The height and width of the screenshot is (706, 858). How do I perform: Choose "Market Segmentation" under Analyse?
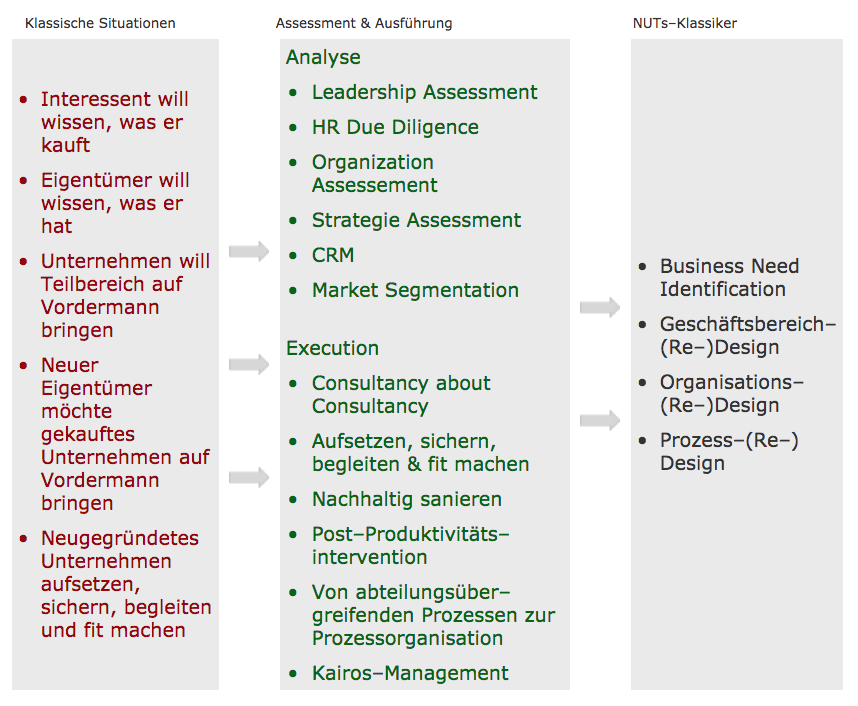415,290
